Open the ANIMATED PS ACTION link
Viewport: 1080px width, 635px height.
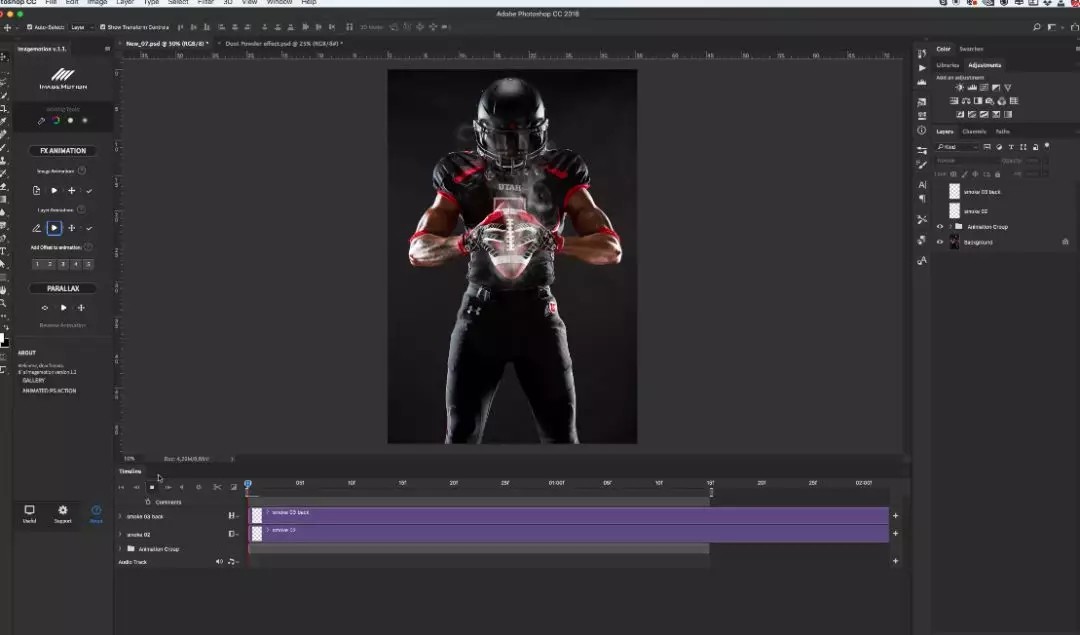(x=50, y=391)
